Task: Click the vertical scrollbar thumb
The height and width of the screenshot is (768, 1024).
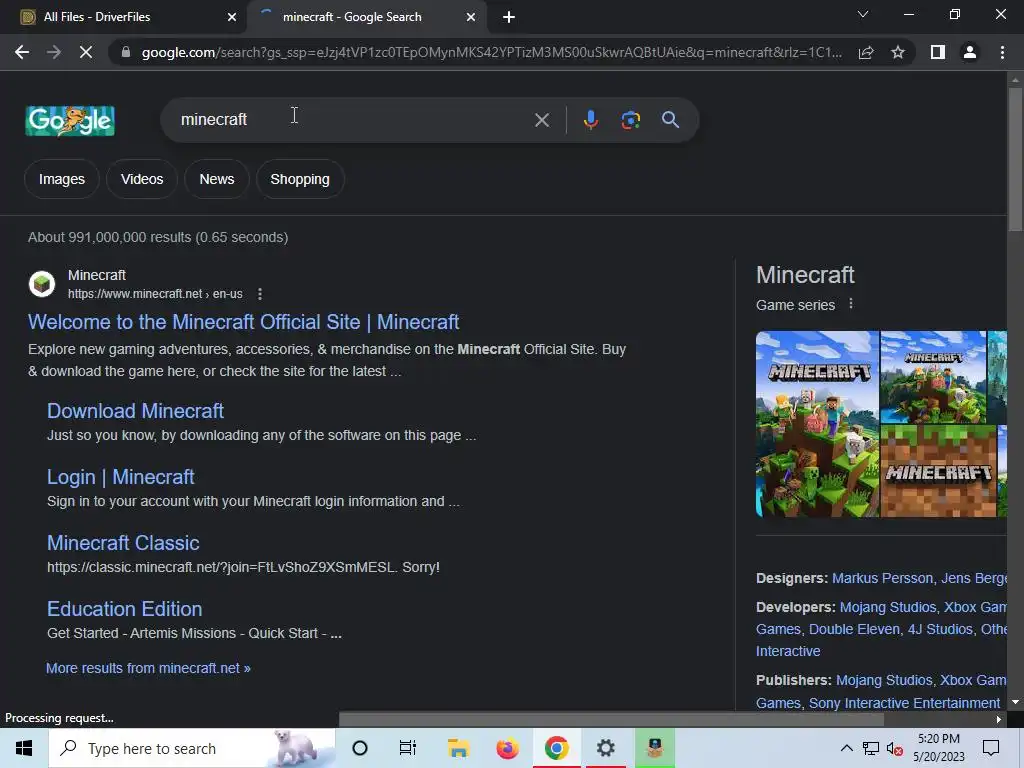Action: [1015, 158]
